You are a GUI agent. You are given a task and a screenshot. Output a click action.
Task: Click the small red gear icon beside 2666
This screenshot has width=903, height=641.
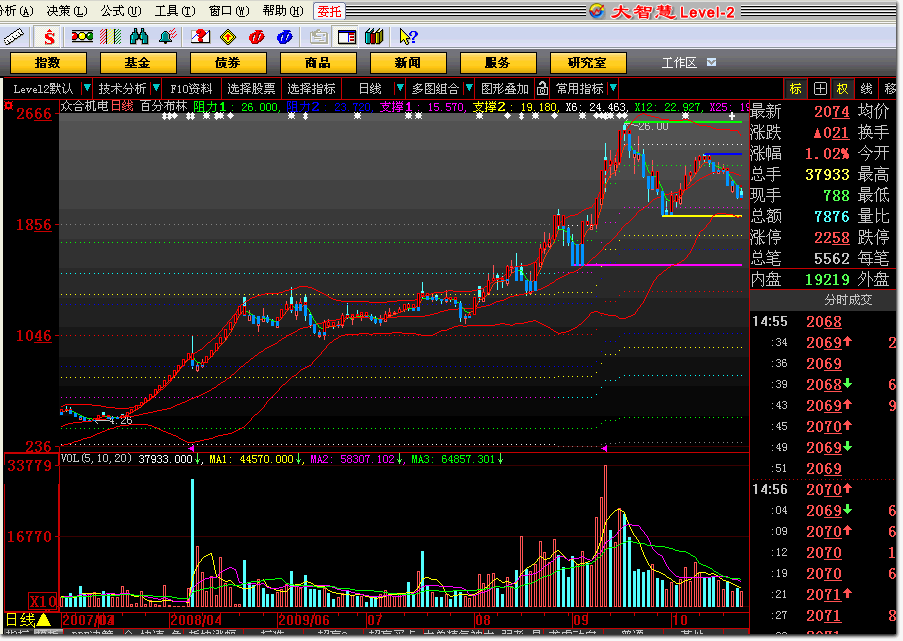tap(8, 106)
